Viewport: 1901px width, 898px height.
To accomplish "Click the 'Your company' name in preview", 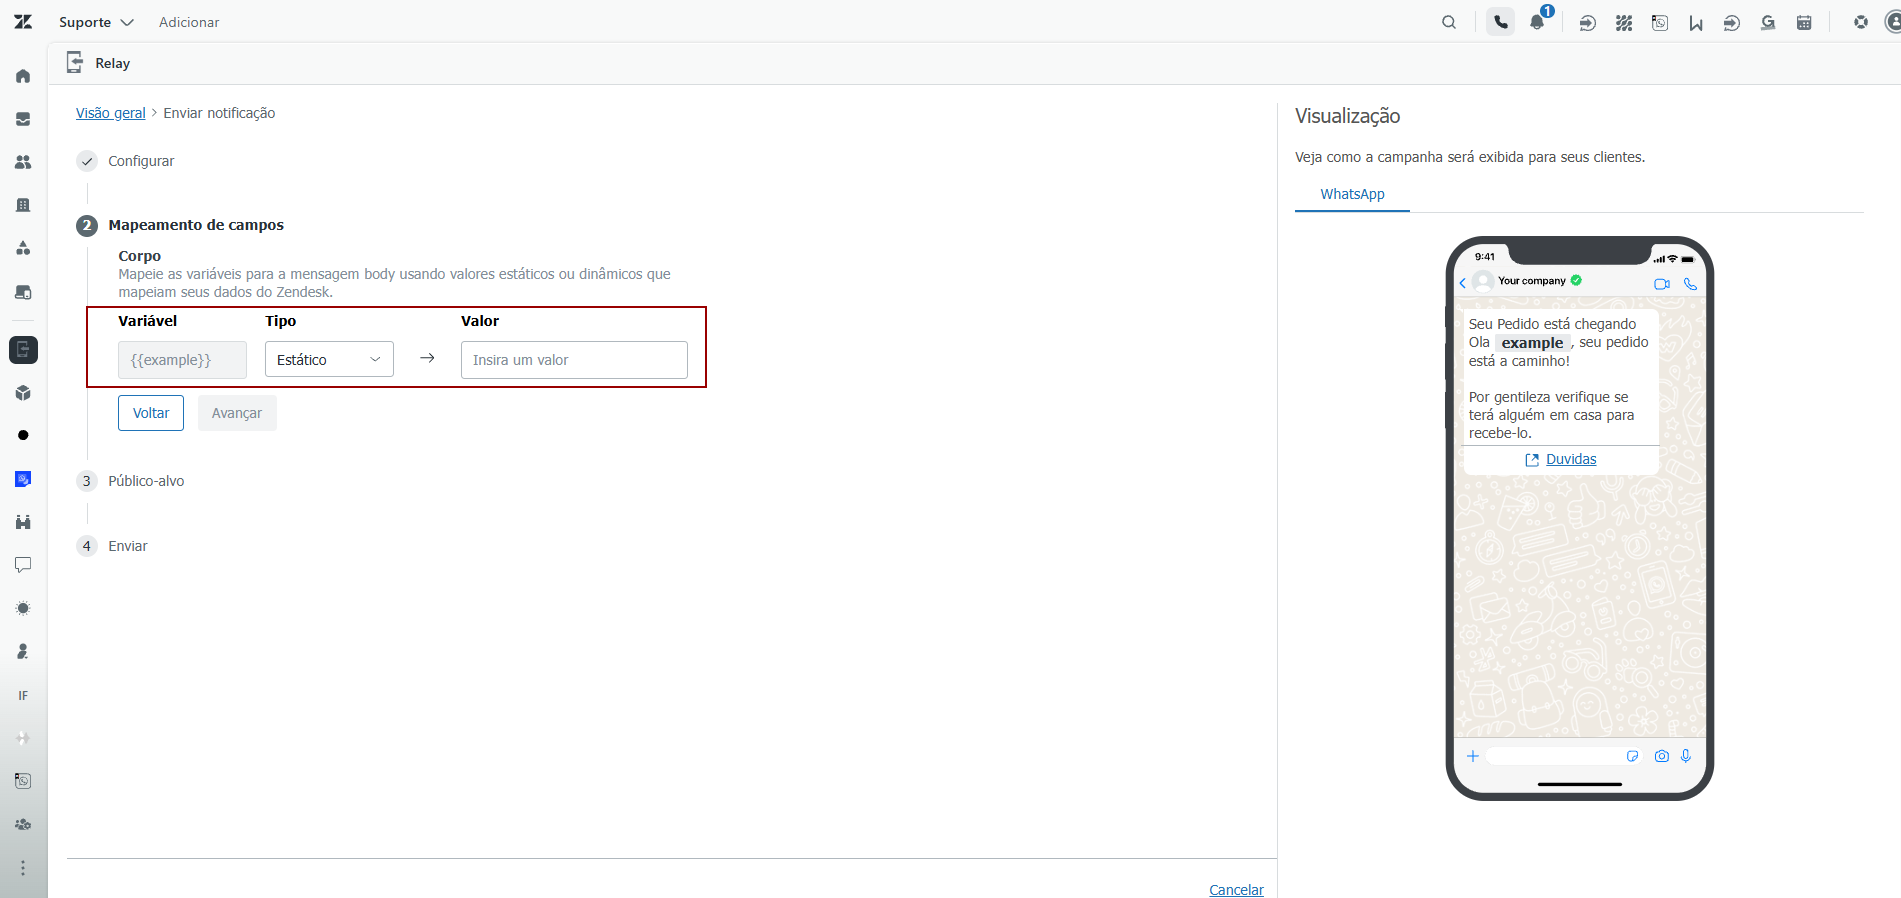I will (x=1532, y=281).
